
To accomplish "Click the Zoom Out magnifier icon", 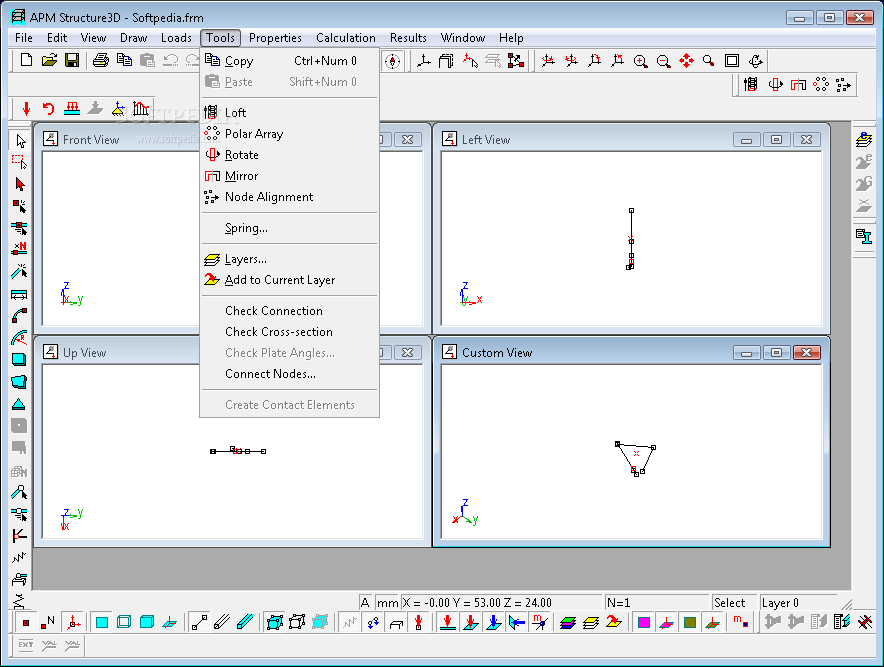I will click(x=664, y=61).
